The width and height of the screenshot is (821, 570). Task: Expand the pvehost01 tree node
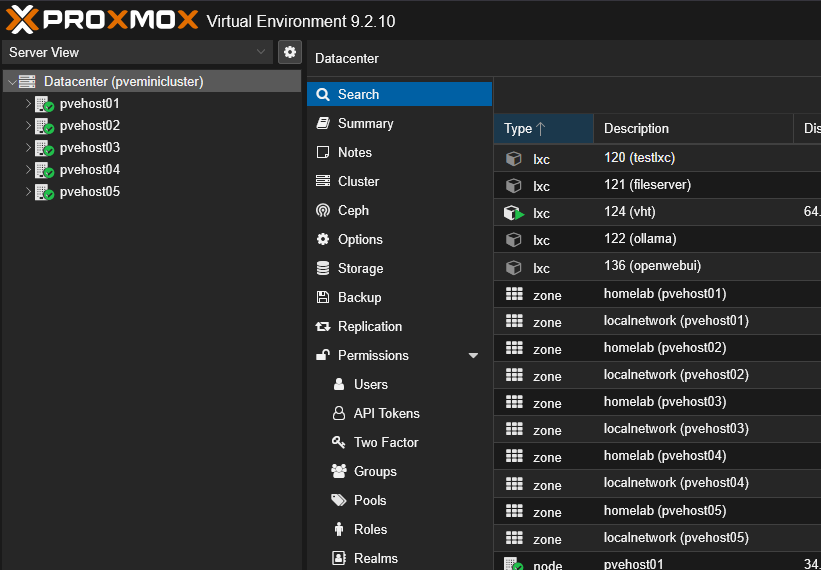pyautogui.click(x=28, y=104)
